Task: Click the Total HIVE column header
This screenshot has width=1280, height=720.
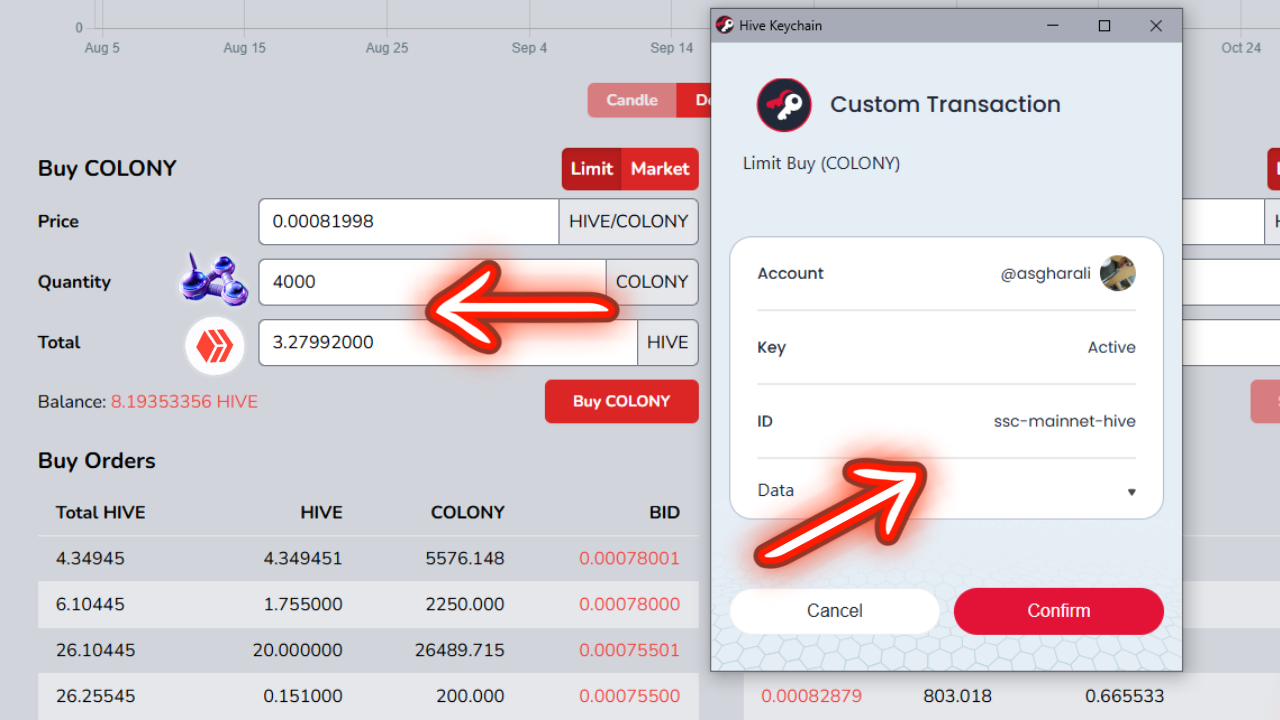Action: tap(101, 513)
